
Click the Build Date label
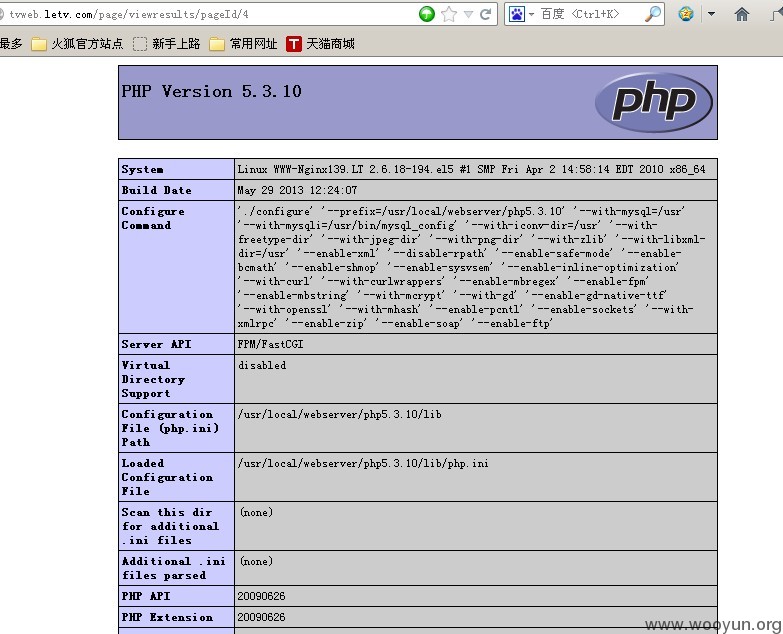pos(156,190)
